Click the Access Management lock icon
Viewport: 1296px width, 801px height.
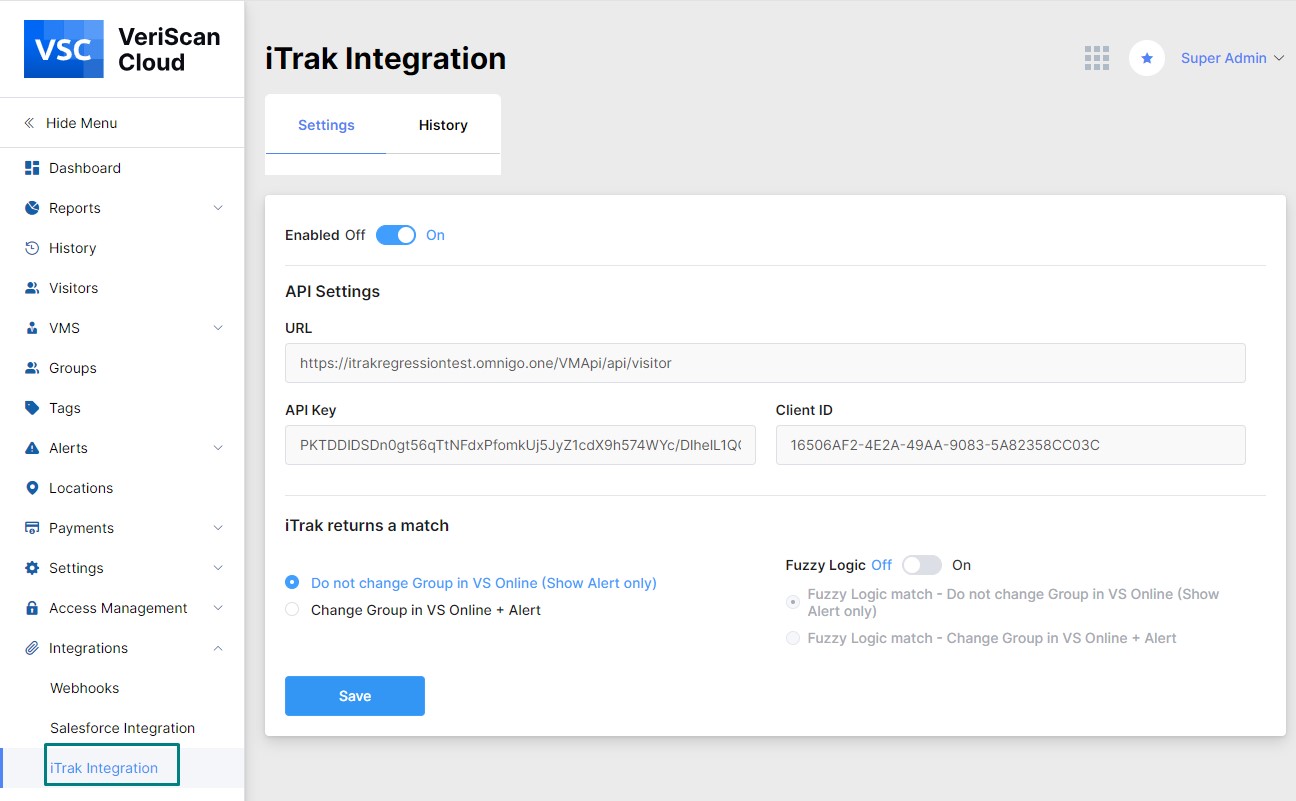point(32,608)
